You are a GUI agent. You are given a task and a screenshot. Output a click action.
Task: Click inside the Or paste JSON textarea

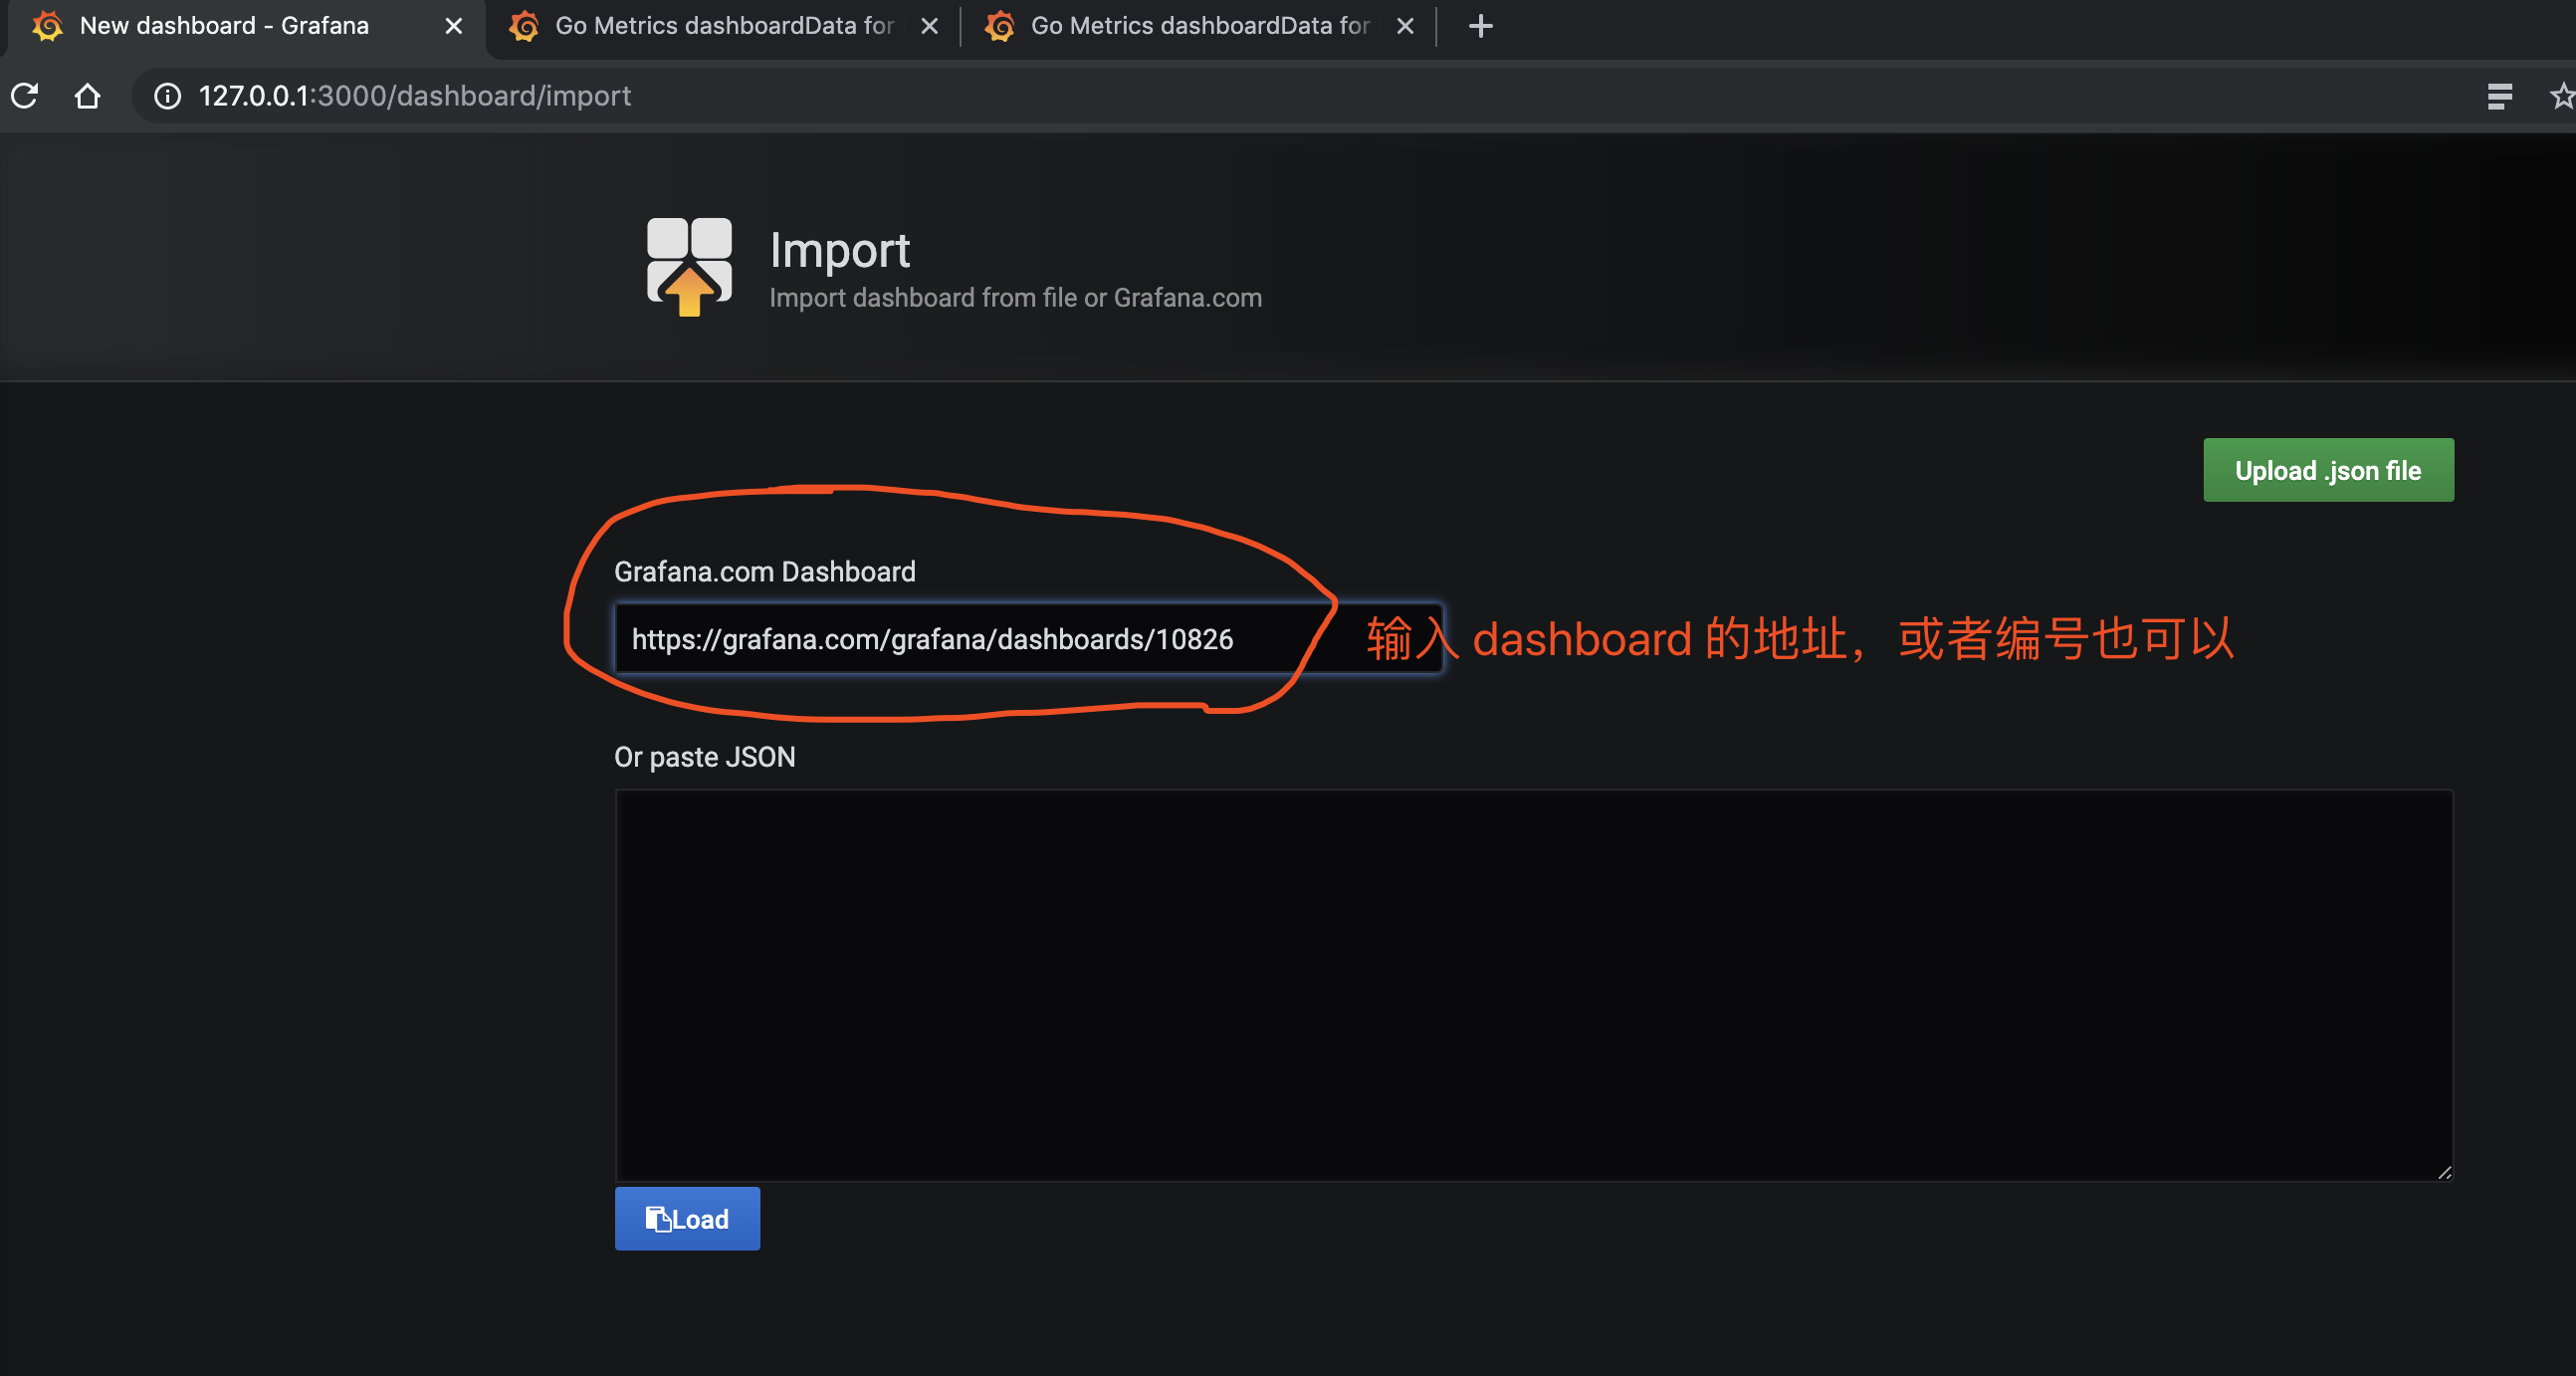coord(1534,985)
